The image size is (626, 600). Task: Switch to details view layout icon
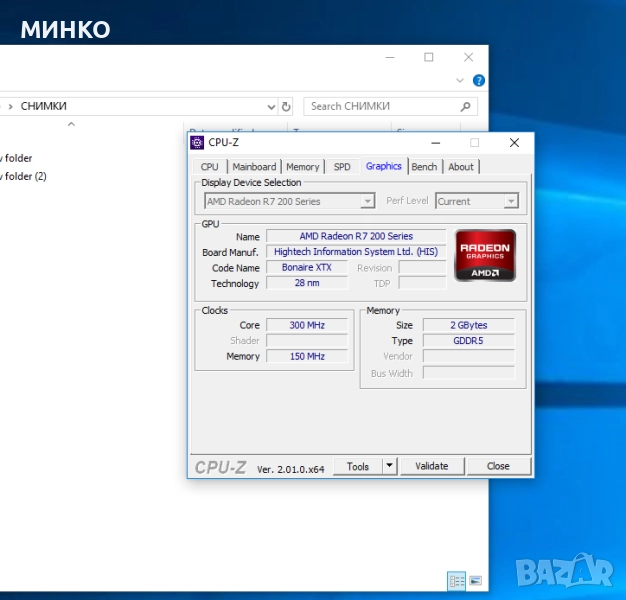click(456, 581)
